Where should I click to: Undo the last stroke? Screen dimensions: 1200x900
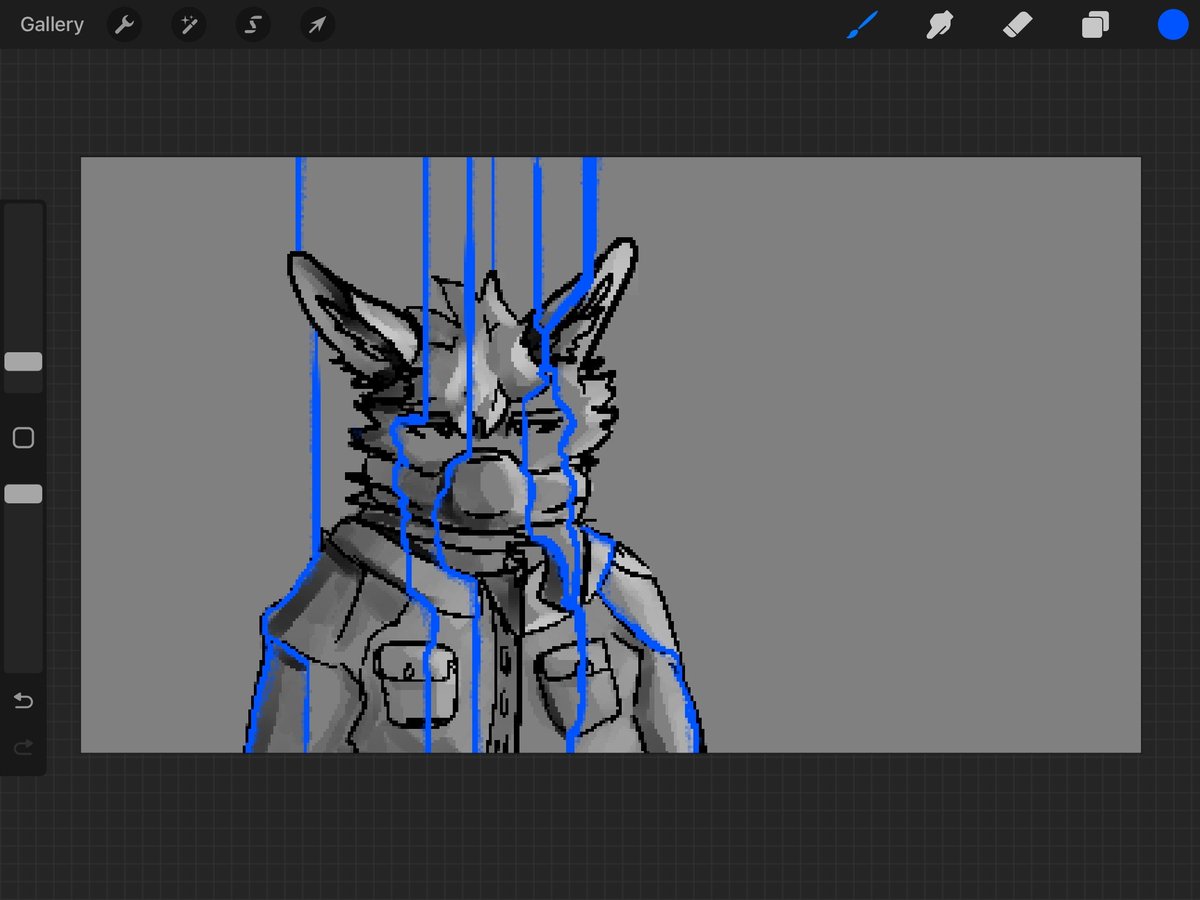[x=23, y=701]
